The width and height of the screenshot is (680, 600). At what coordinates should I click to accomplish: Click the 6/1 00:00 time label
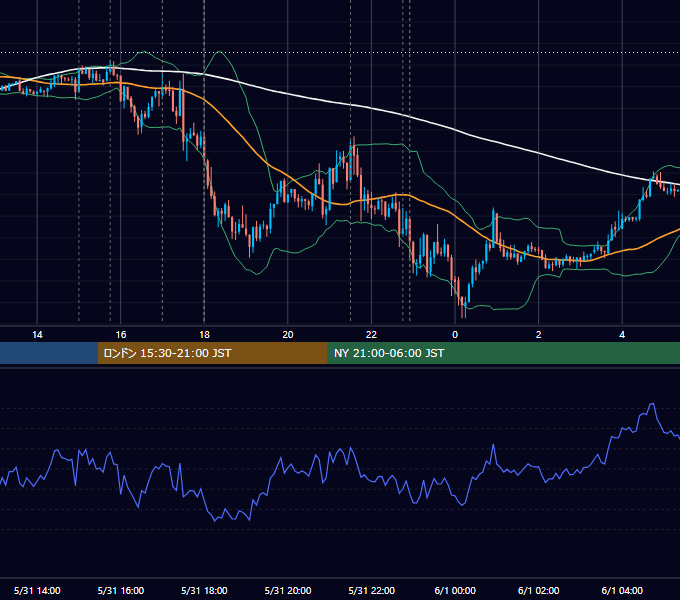point(455,590)
